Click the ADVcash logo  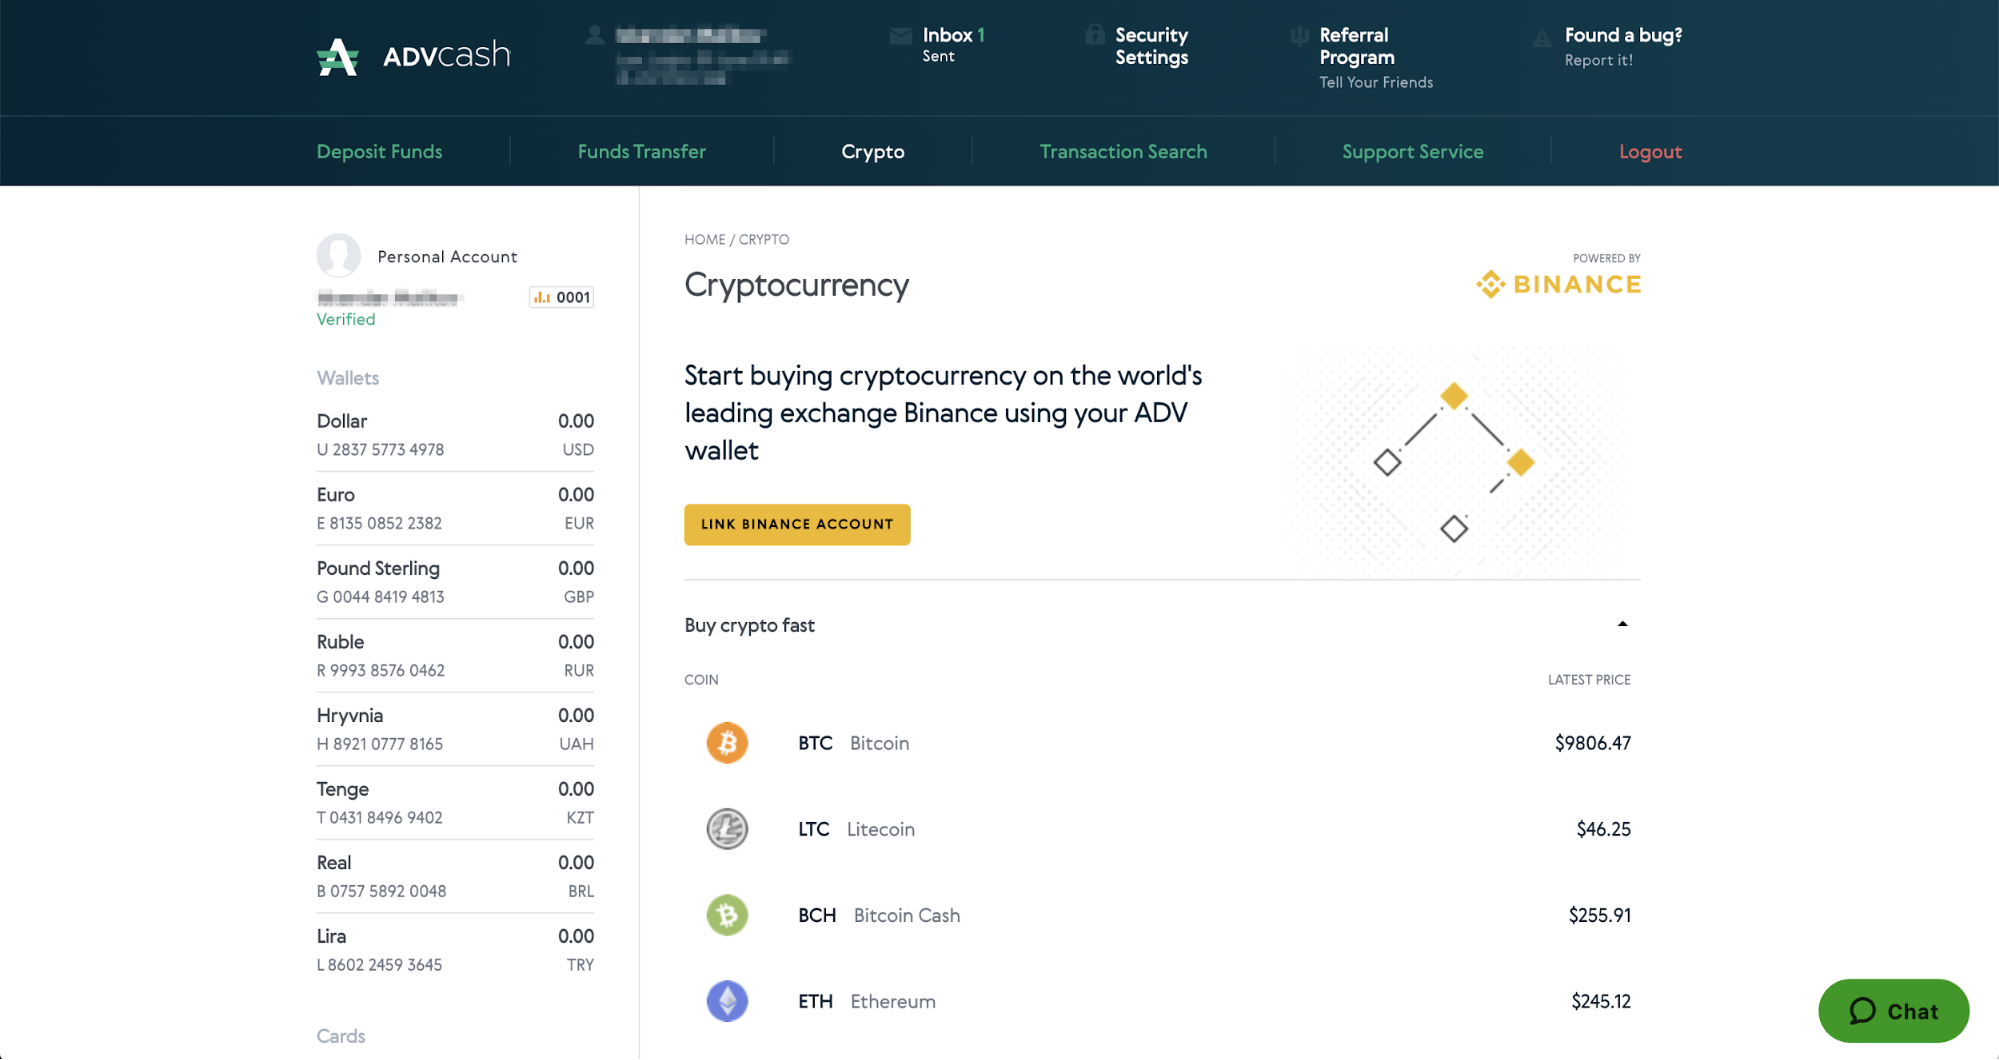pyautogui.click(x=413, y=56)
